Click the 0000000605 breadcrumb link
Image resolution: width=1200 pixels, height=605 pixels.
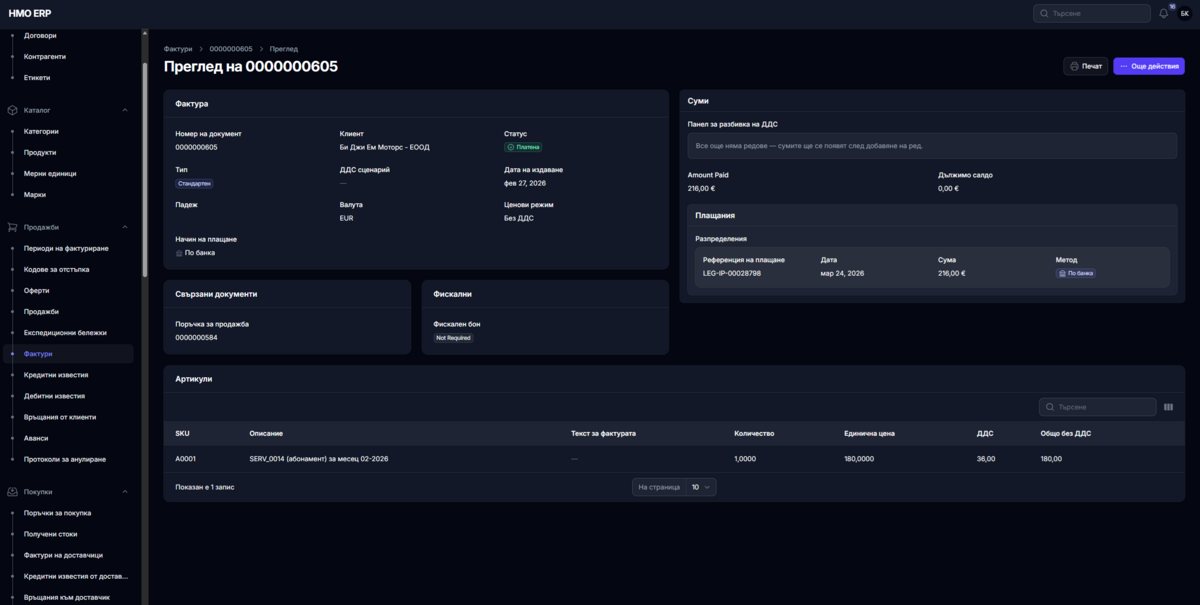[231, 48]
